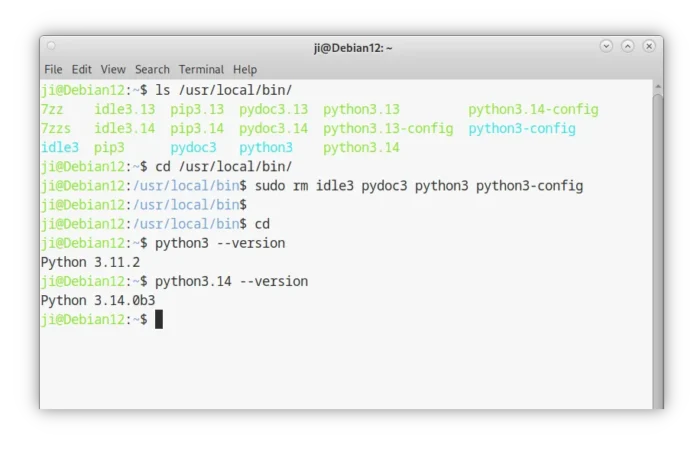Click the sudo rm command line
Viewport: 700px width, 458px height.
click(x=419, y=186)
